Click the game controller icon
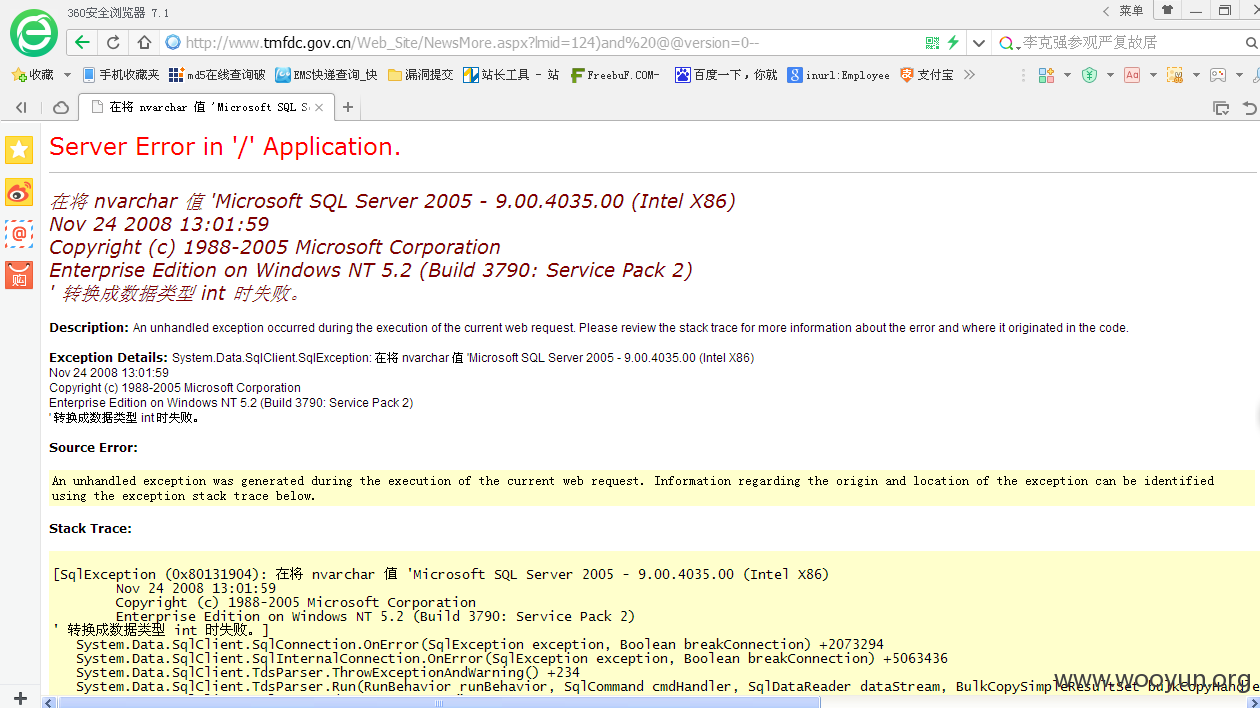 point(1218,75)
